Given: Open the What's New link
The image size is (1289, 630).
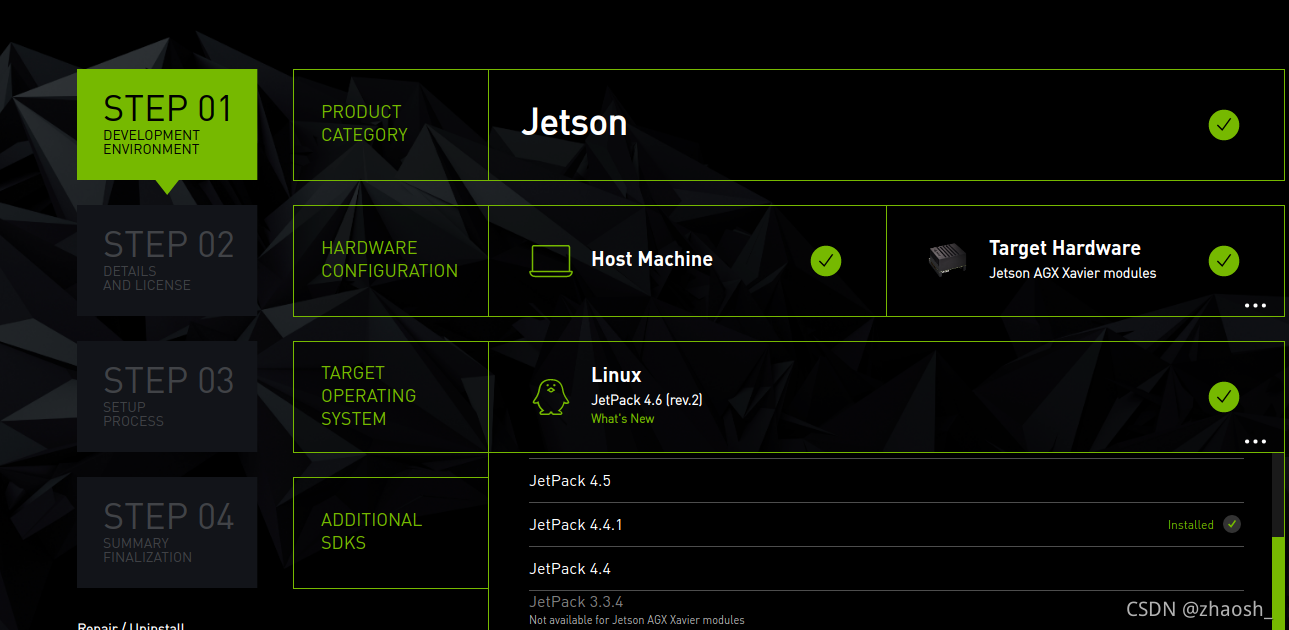Looking at the screenshot, I should click(x=622, y=419).
